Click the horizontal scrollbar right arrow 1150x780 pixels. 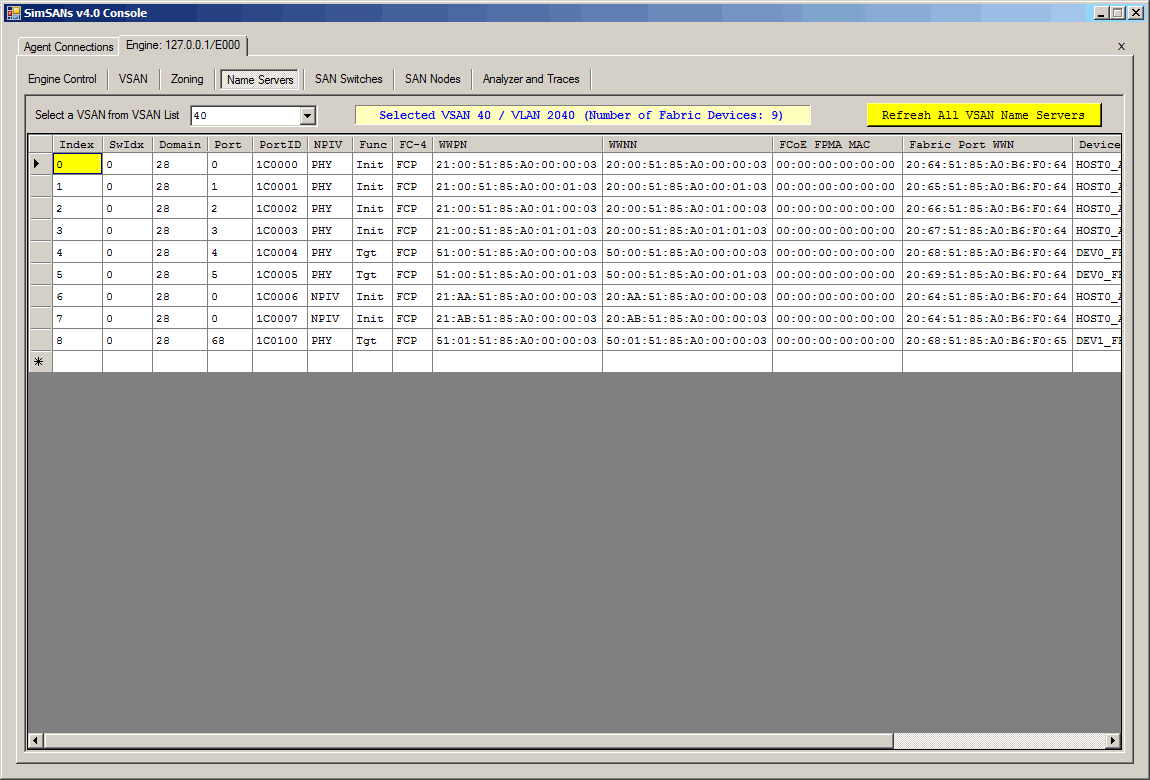click(x=1113, y=741)
